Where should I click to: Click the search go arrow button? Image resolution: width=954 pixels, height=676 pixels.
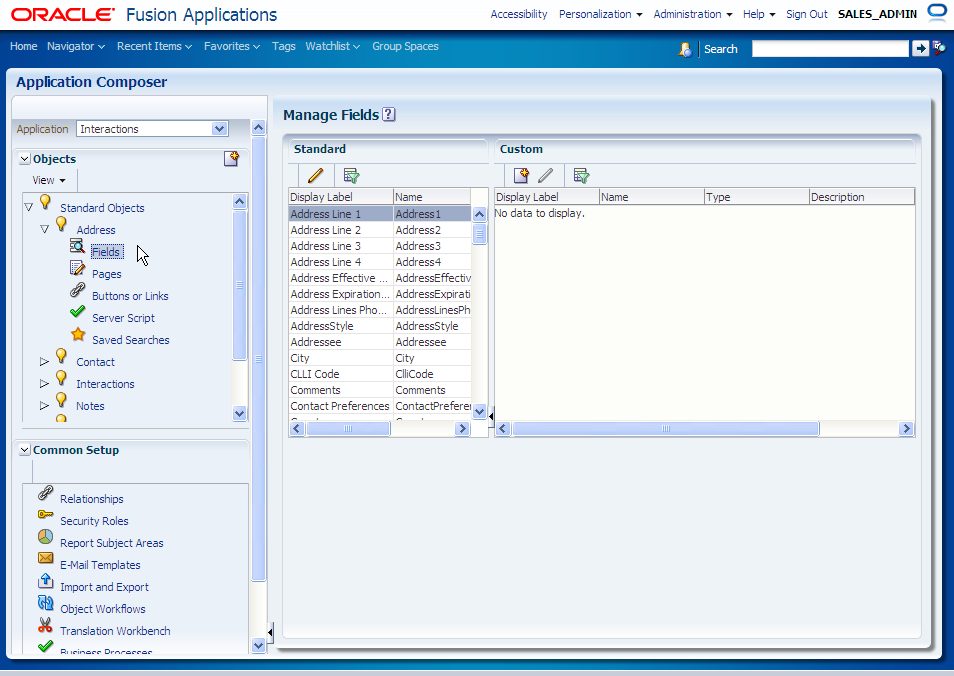tap(920, 49)
